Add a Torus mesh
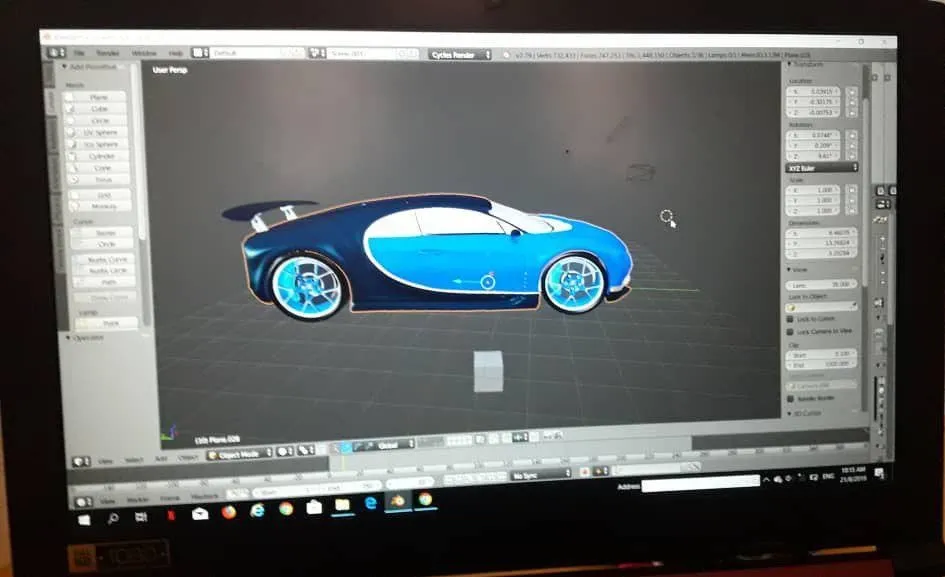 coord(100,180)
